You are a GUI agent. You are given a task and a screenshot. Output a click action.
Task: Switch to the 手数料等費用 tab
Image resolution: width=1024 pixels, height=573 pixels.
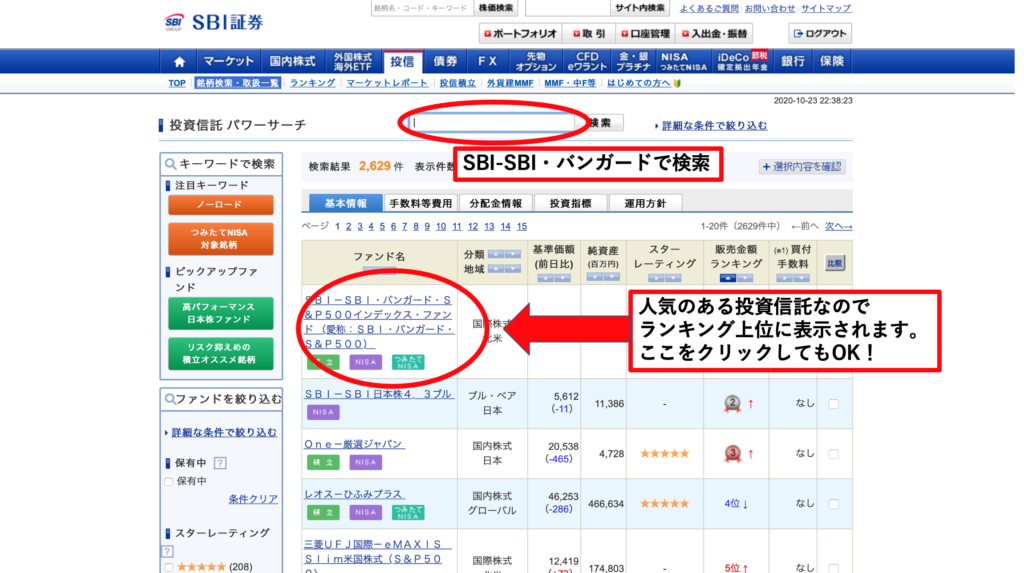point(421,203)
